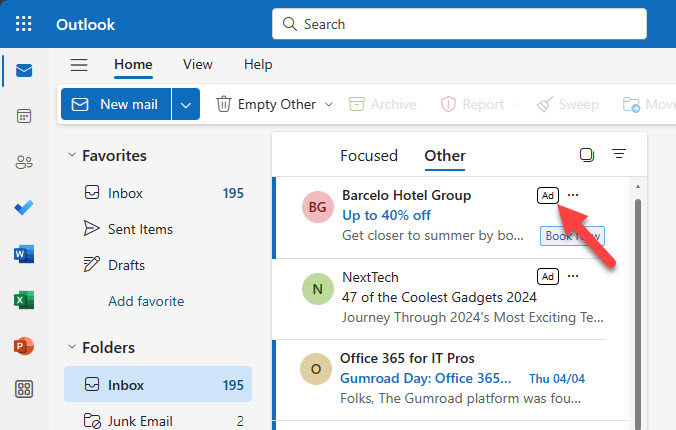Click the message list scrollbar thumb
The image size is (676, 430).
point(638,314)
